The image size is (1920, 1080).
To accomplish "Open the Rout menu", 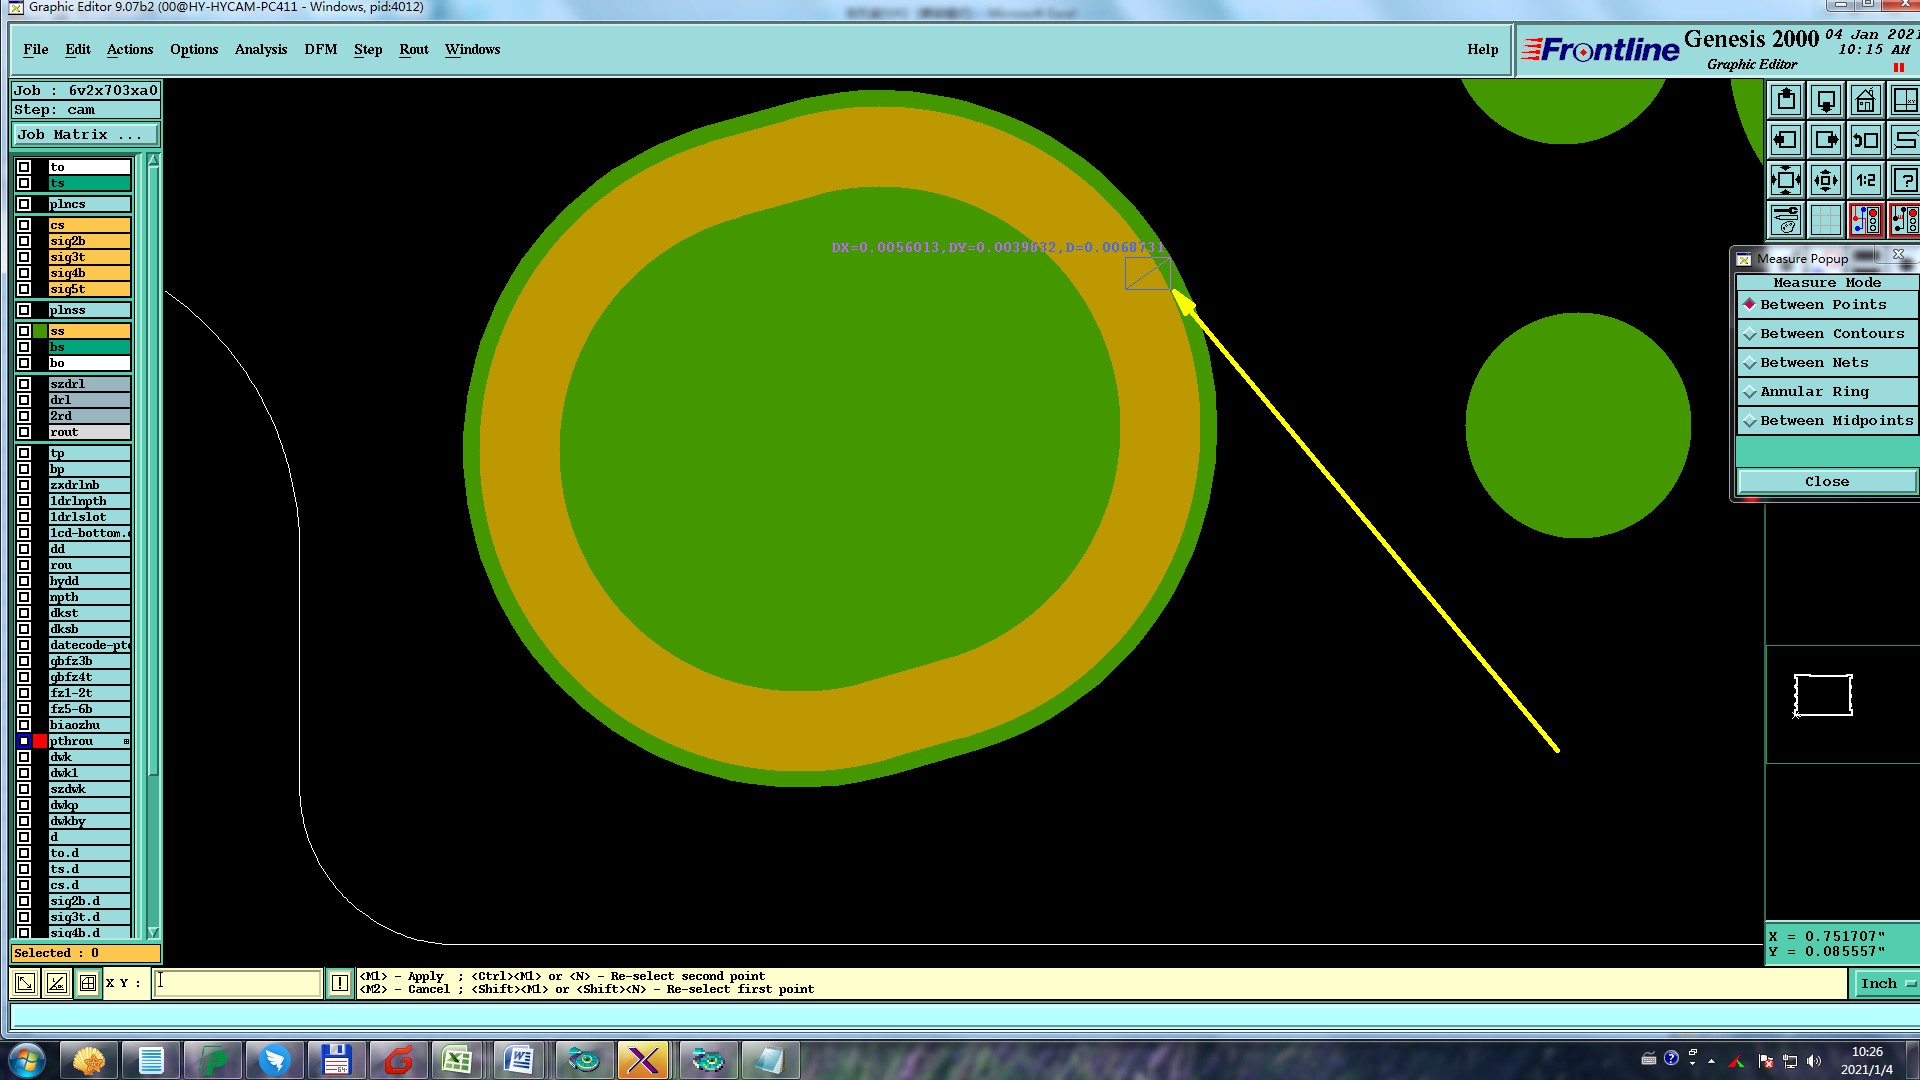I will click(414, 49).
